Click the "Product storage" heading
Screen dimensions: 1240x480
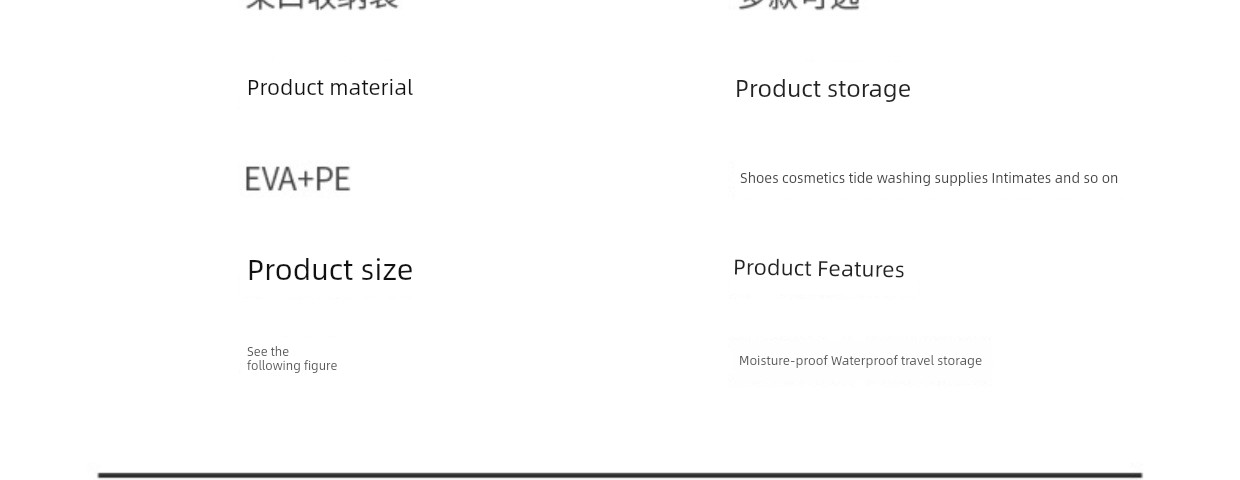823,89
